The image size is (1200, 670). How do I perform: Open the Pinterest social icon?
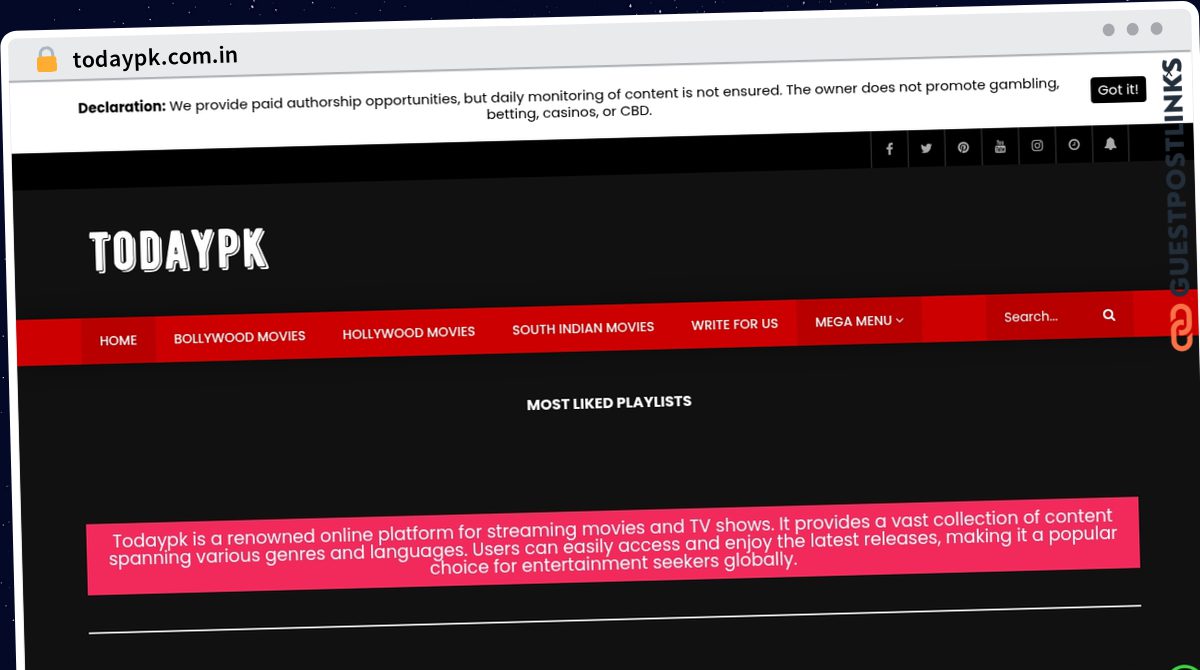[963, 148]
